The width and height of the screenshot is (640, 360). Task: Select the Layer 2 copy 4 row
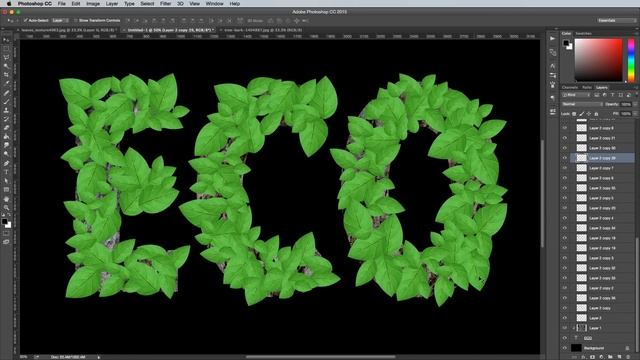tap(598, 218)
